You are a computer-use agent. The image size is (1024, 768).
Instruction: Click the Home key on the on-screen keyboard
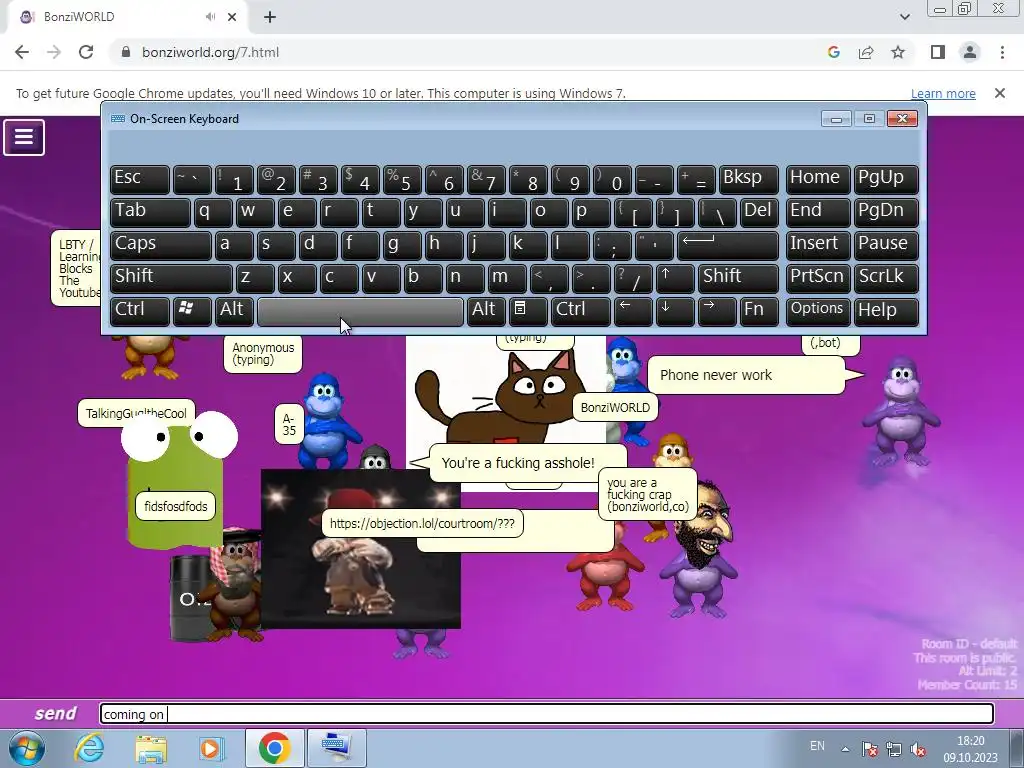pos(818,178)
